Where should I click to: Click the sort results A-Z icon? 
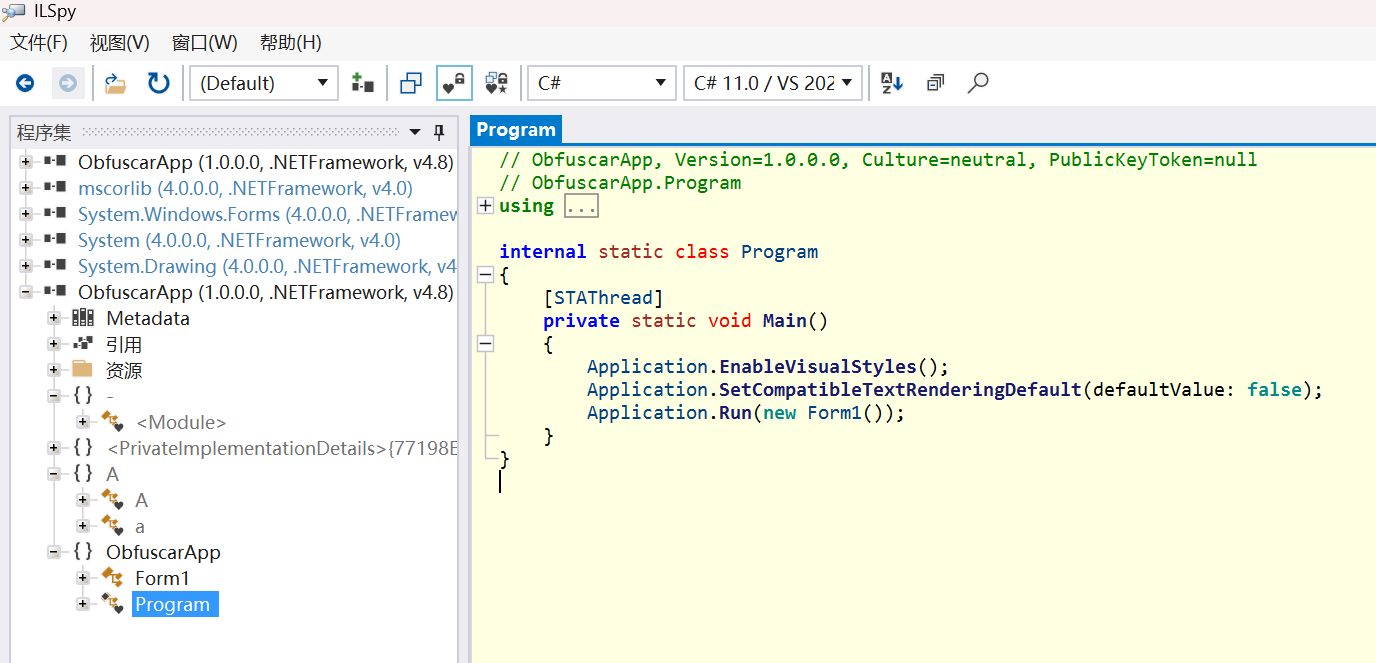click(x=892, y=83)
